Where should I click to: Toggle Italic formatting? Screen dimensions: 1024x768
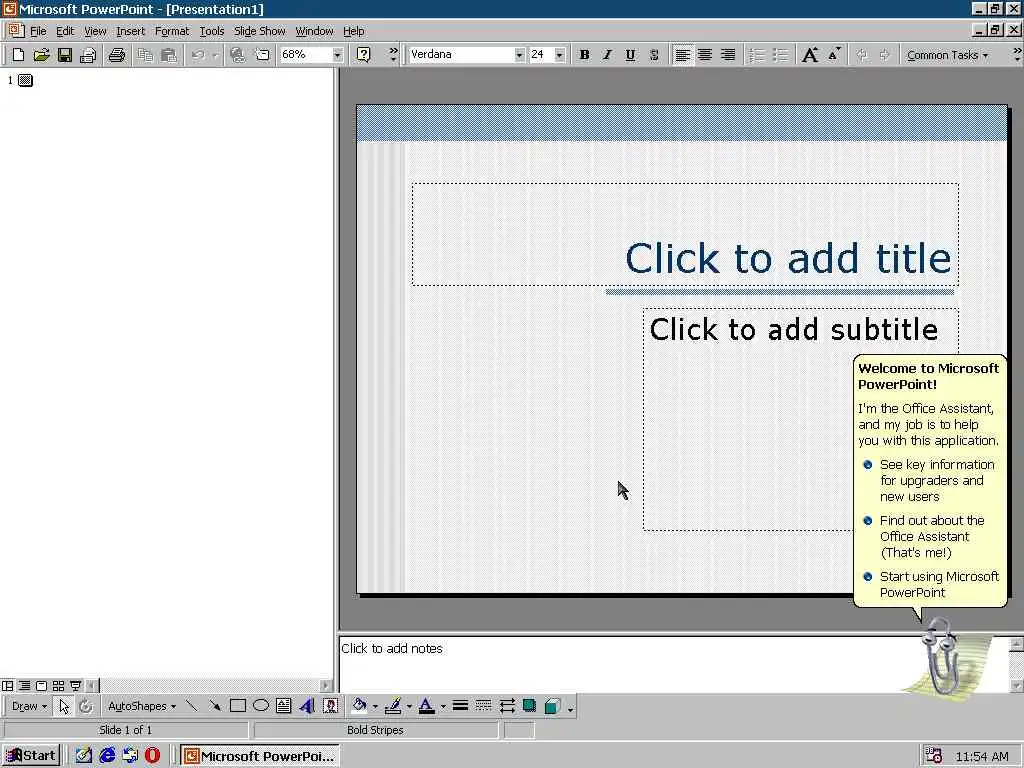(x=607, y=55)
